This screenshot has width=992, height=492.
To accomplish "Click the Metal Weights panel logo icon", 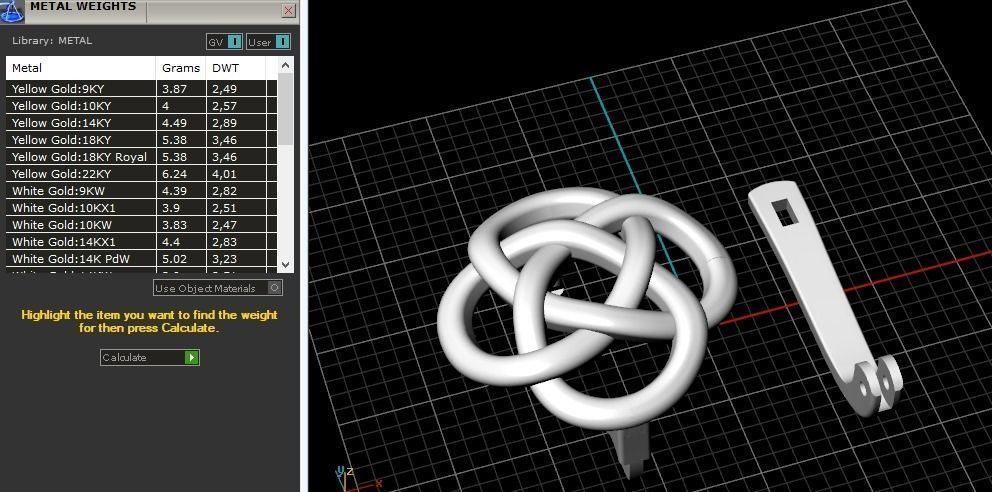I will [x=11, y=10].
